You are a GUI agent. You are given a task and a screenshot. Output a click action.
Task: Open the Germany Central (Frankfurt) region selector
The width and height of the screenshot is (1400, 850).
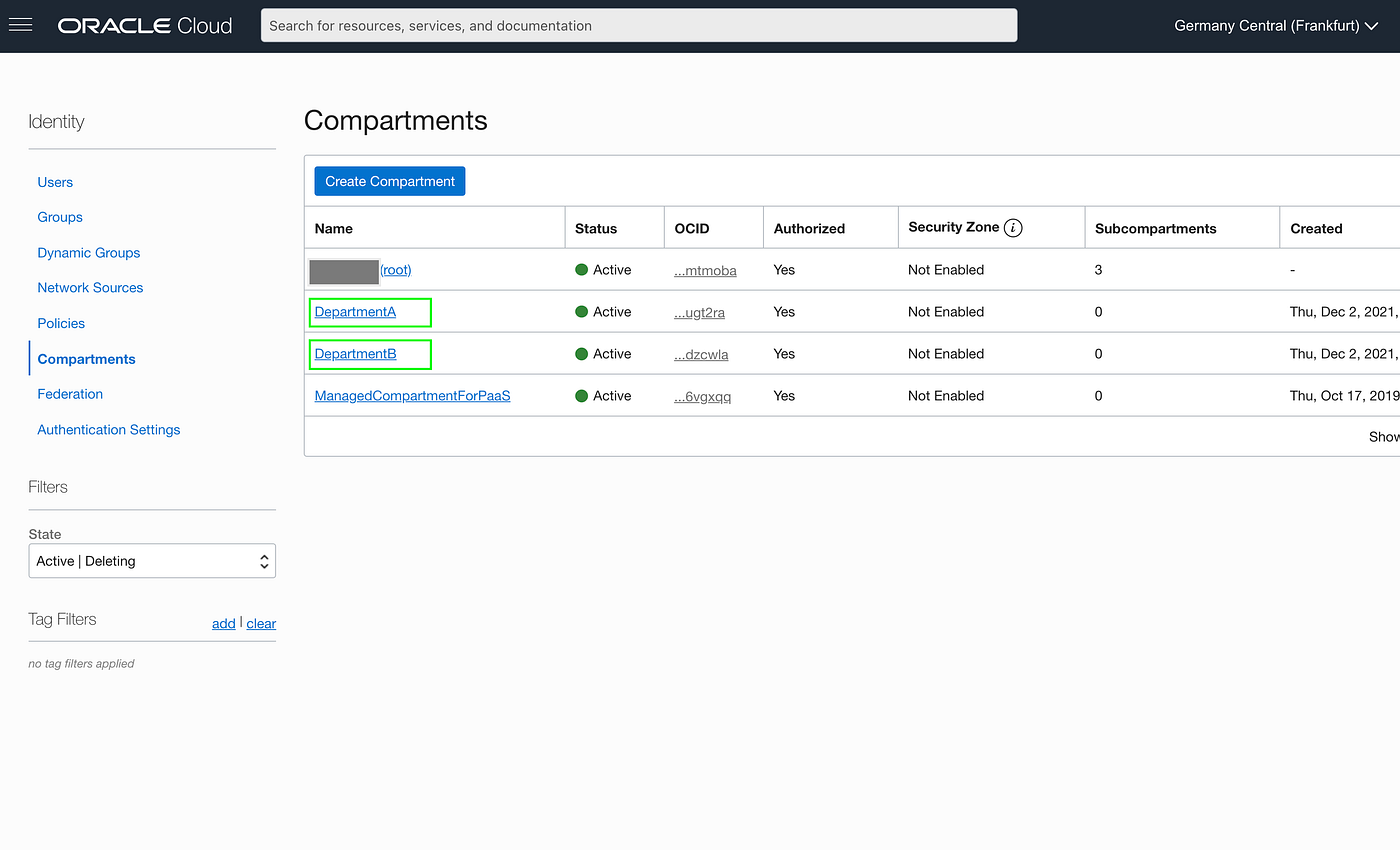point(1276,25)
